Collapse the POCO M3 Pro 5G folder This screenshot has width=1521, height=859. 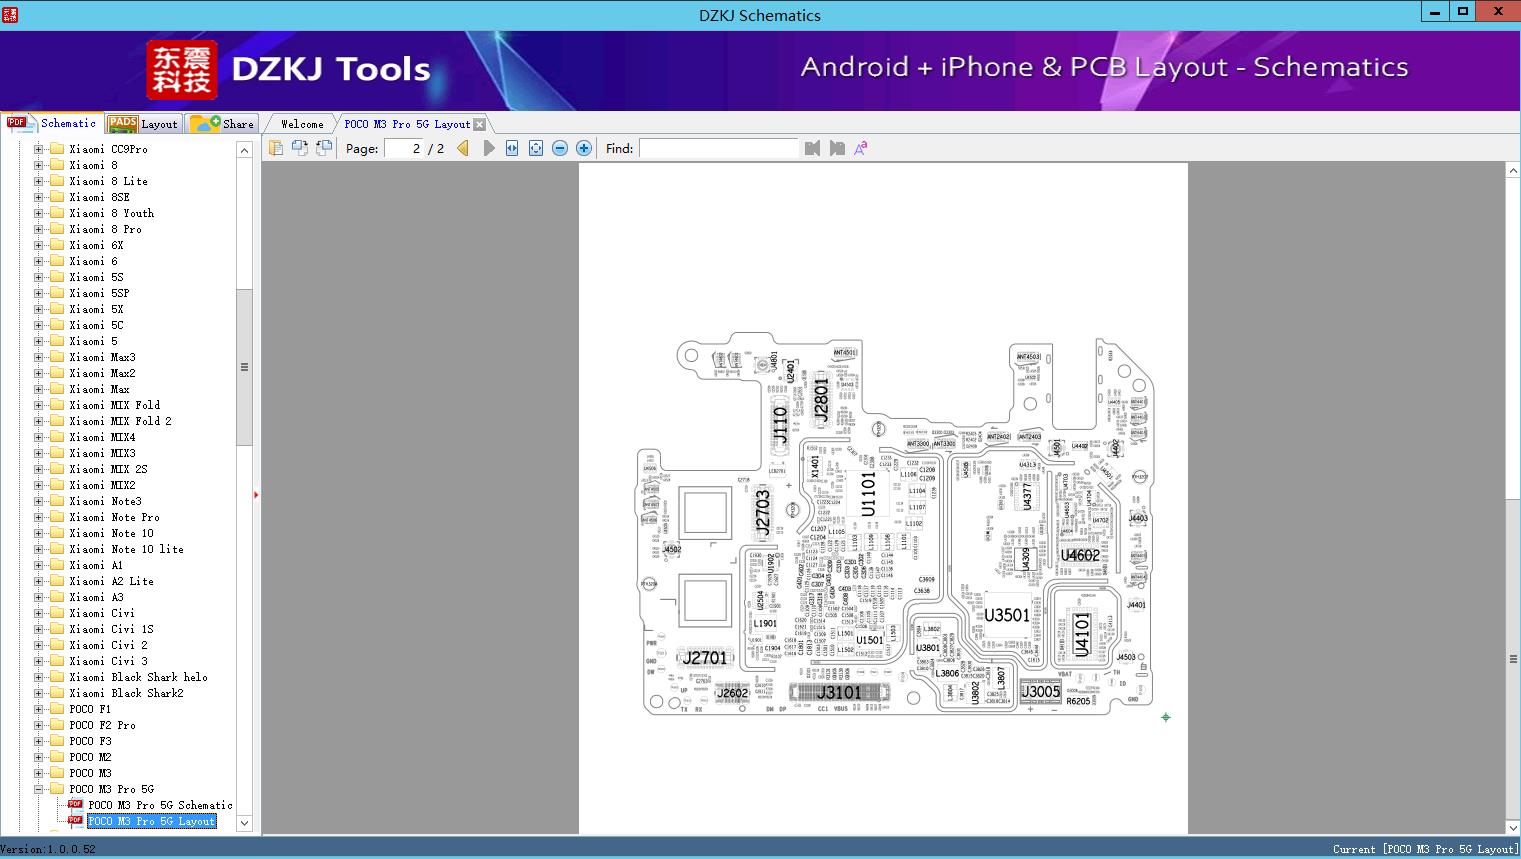point(37,789)
